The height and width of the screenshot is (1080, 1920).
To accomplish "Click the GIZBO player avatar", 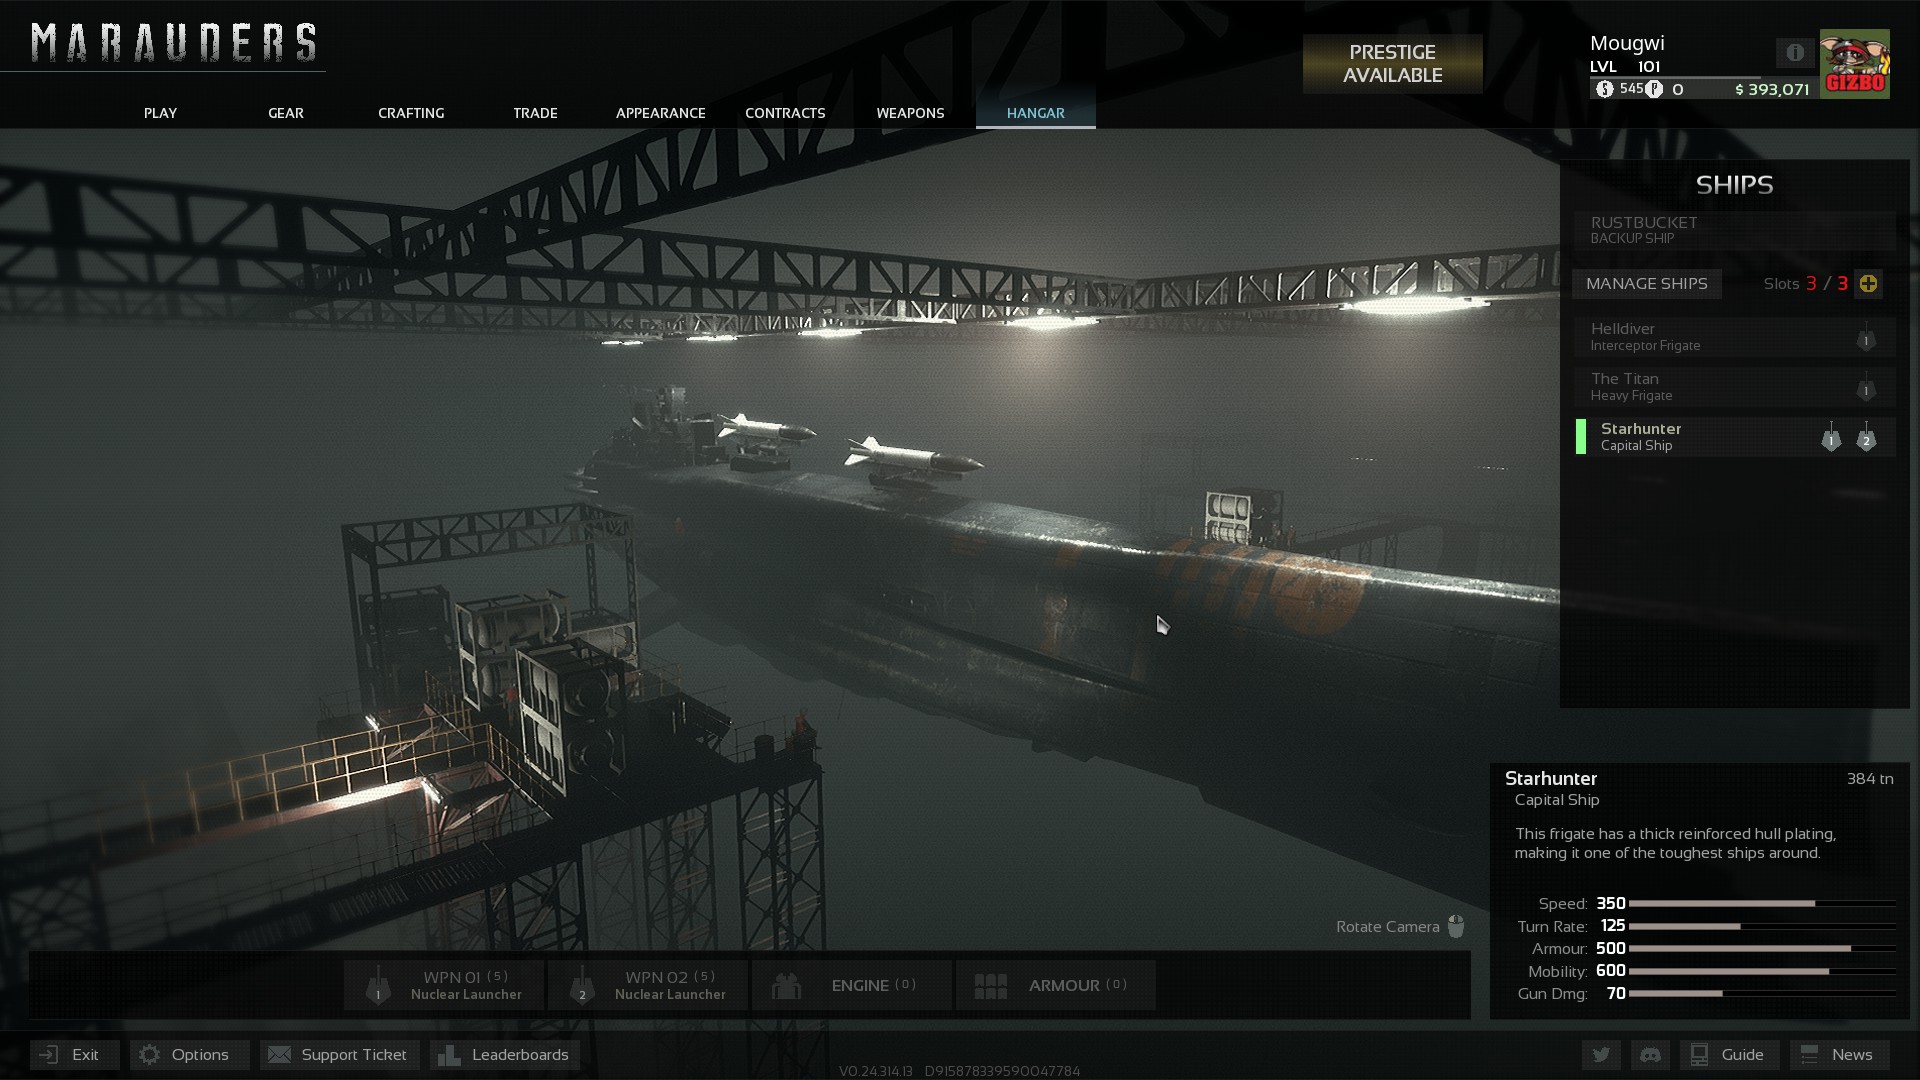I will 1854,63.
